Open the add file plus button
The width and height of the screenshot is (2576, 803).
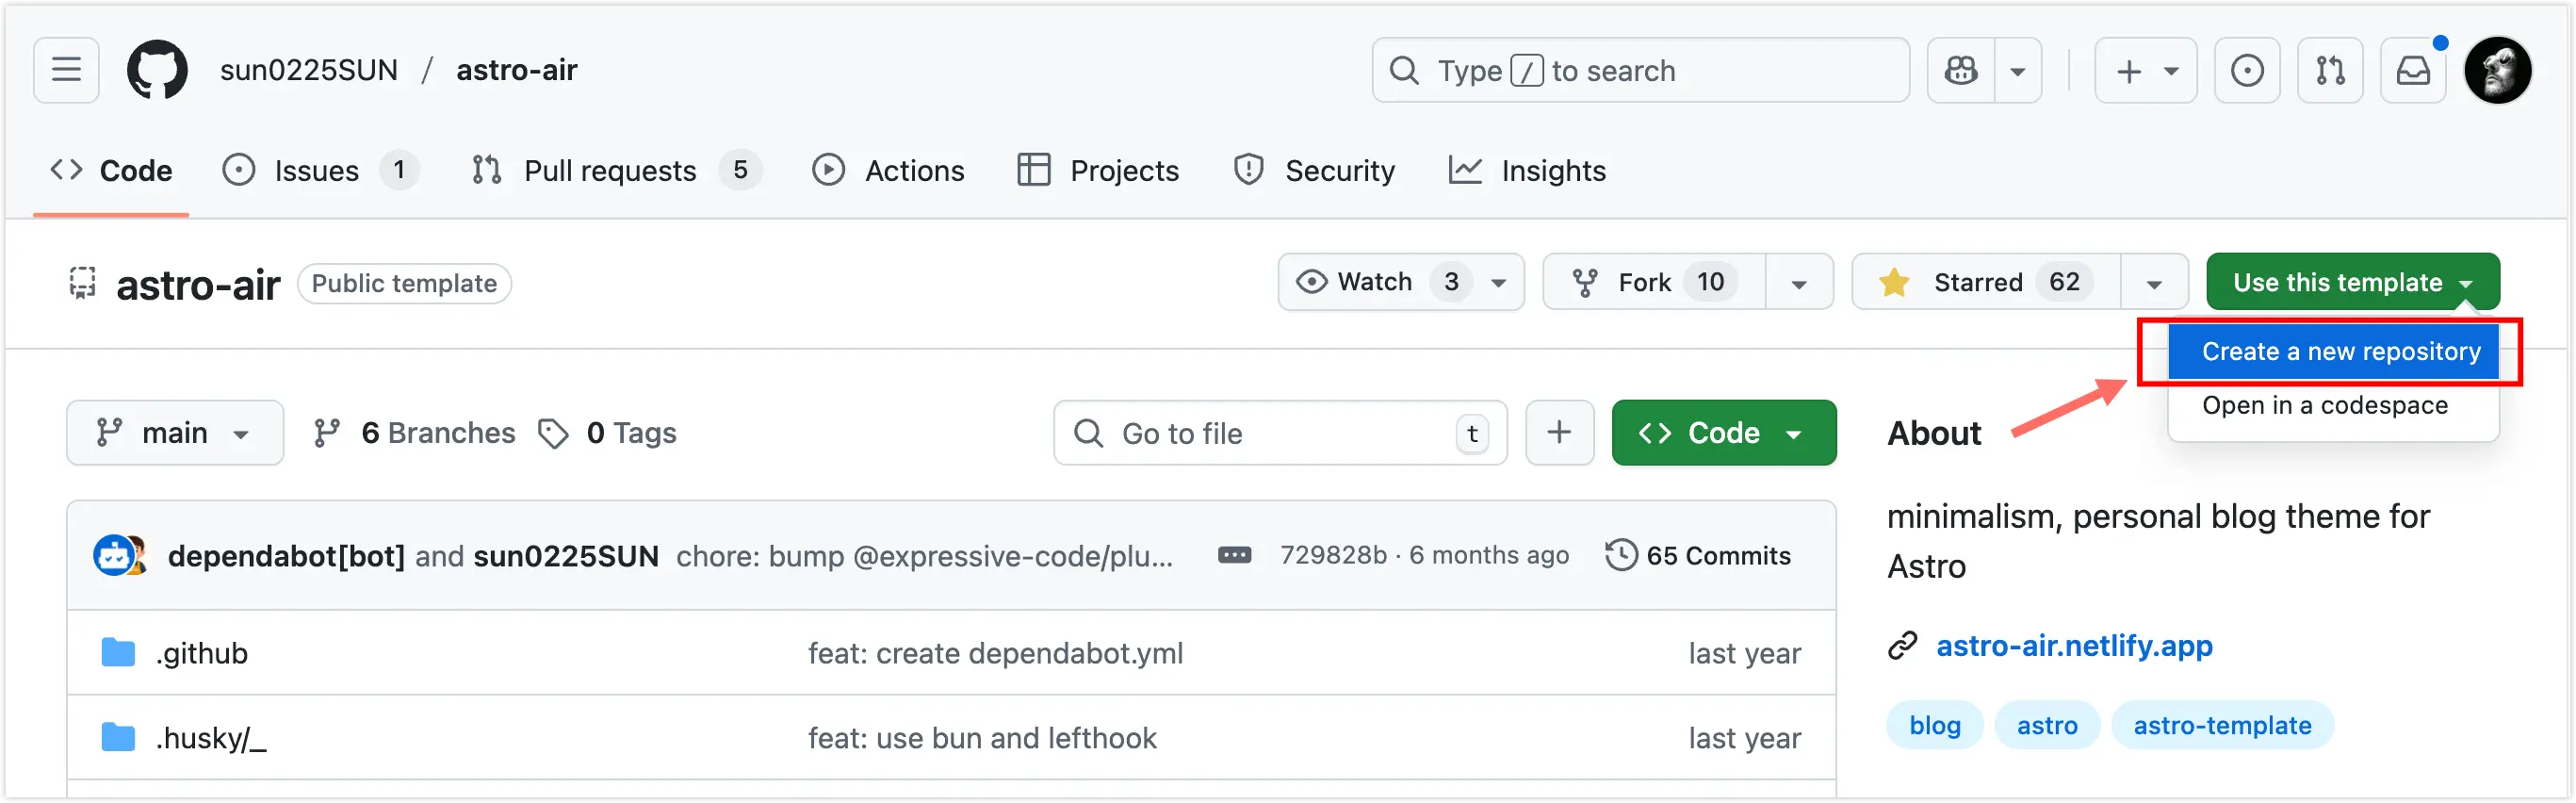click(1559, 432)
